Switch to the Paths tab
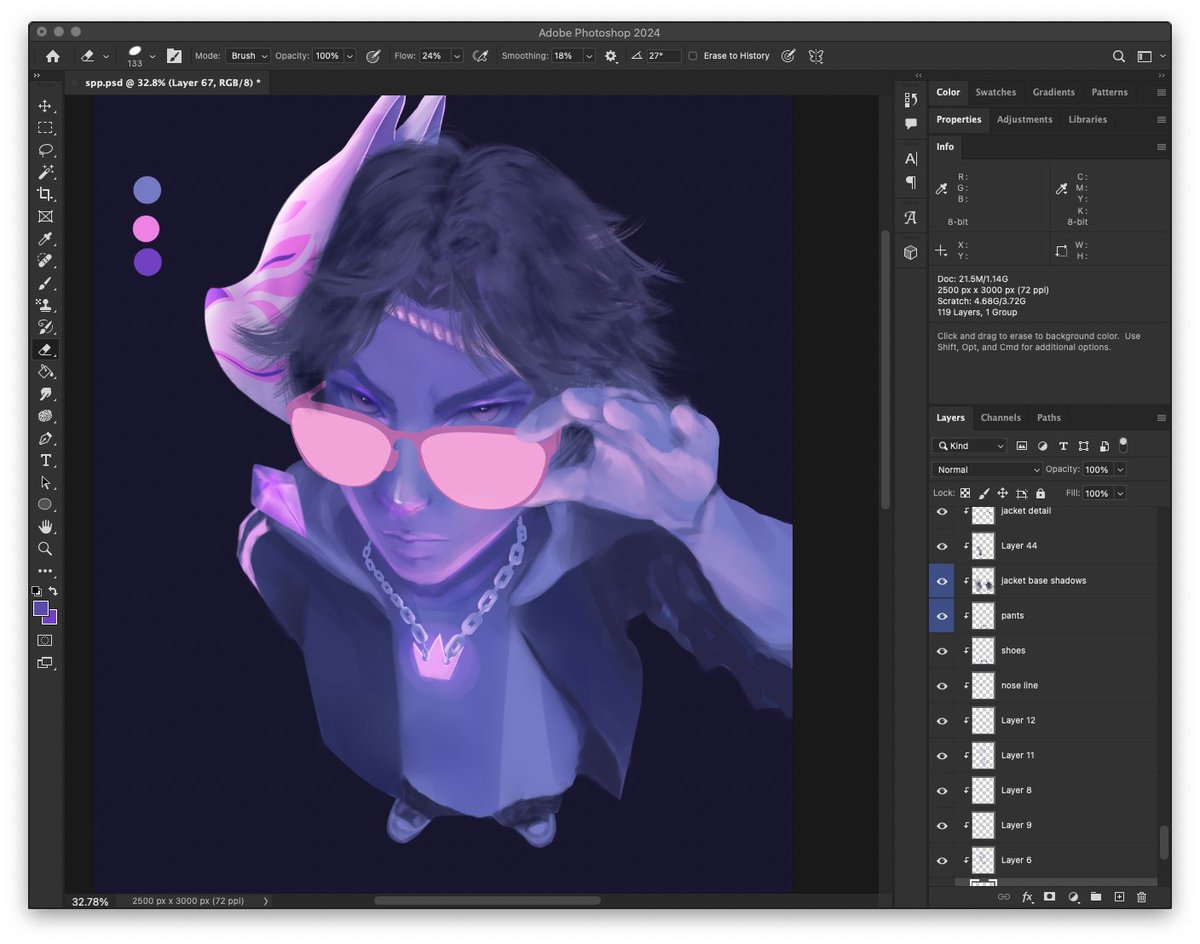This screenshot has height=944, width=1200. tap(1049, 418)
